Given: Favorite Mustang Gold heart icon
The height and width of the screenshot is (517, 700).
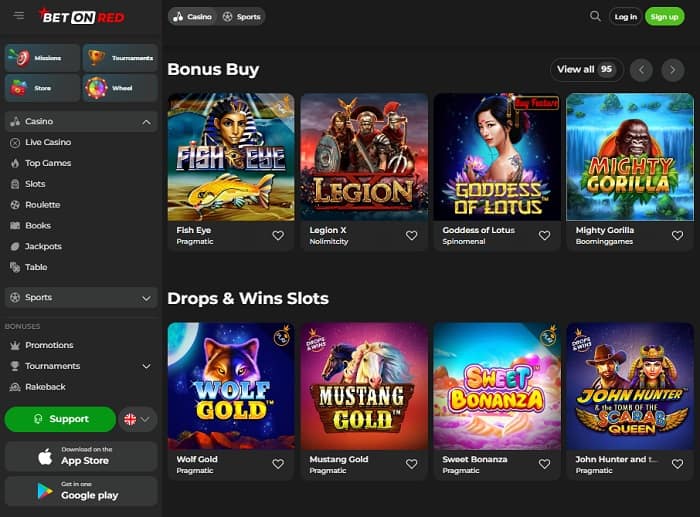Looking at the screenshot, I should pos(412,464).
